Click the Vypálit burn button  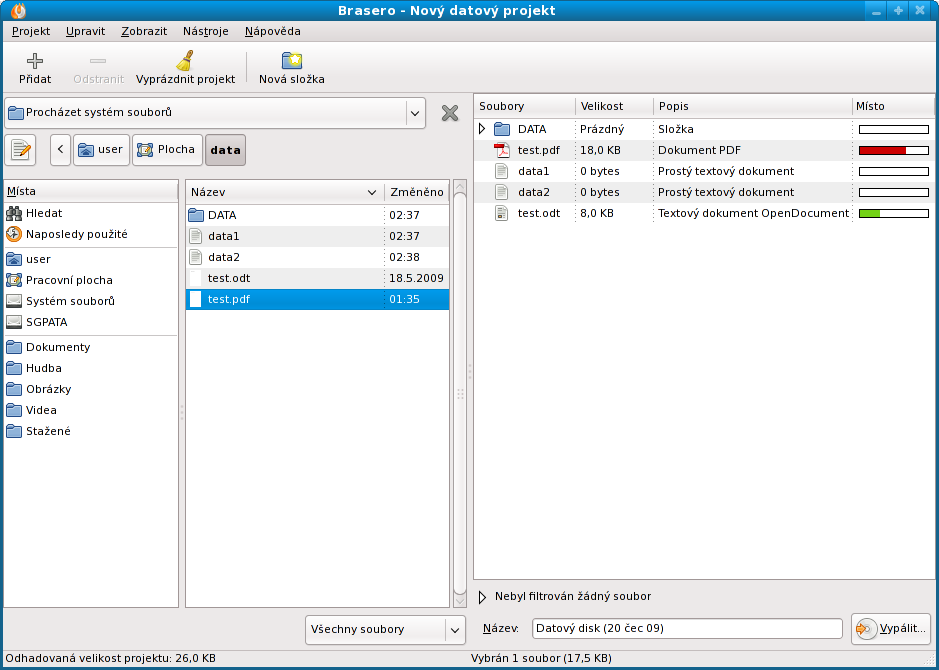[x=891, y=629]
